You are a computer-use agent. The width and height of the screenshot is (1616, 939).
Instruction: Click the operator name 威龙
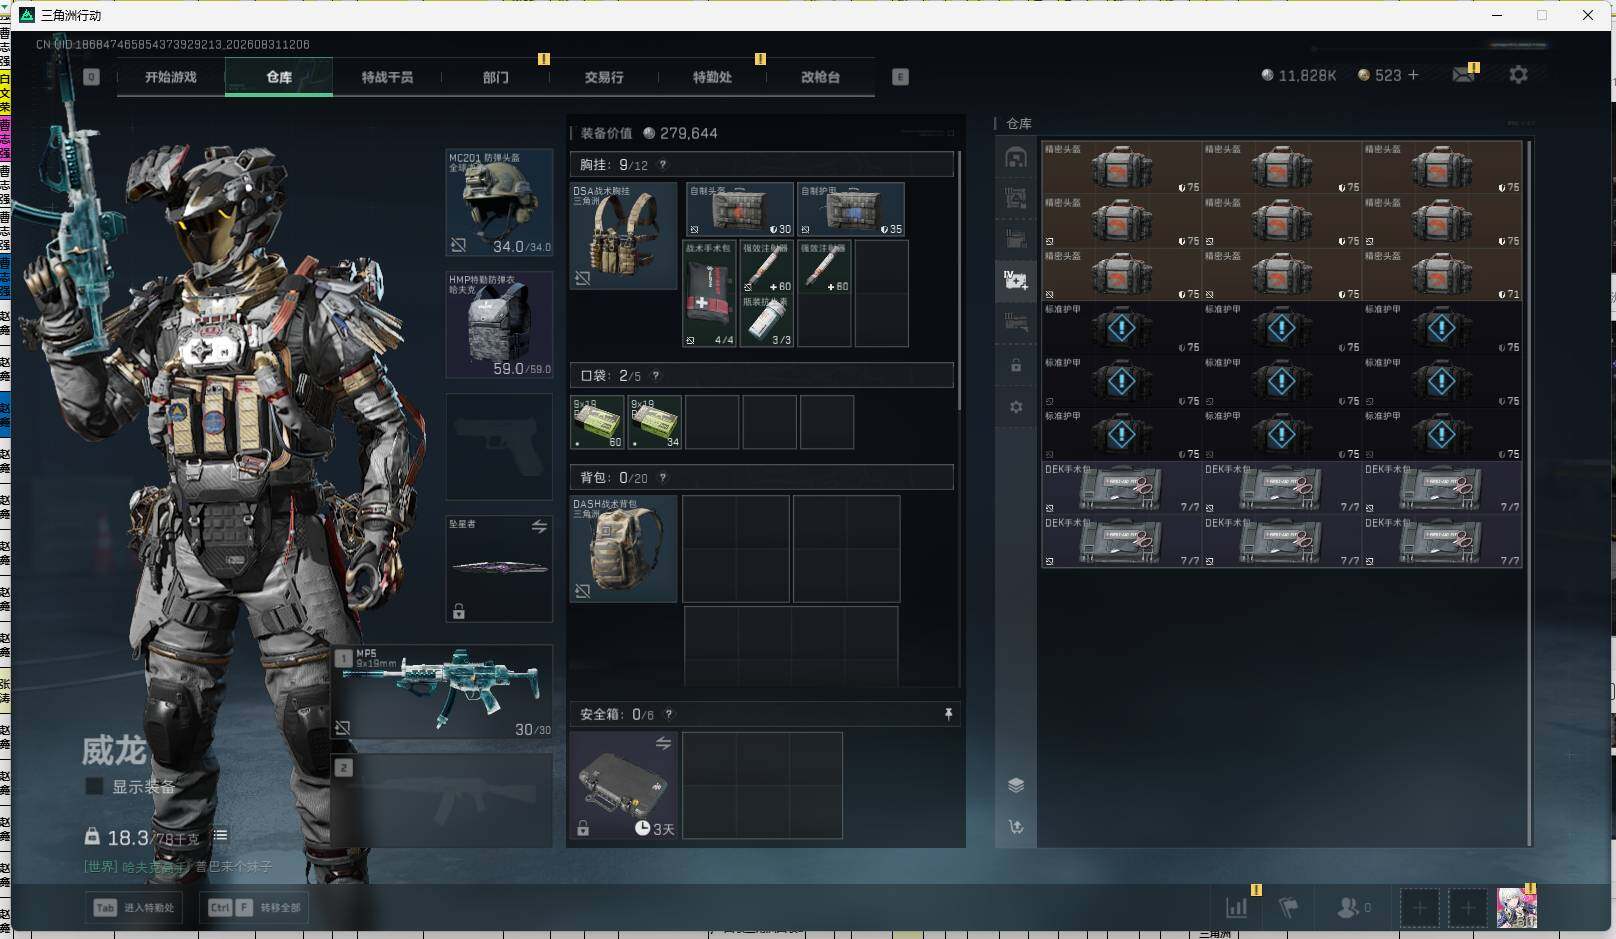point(114,750)
